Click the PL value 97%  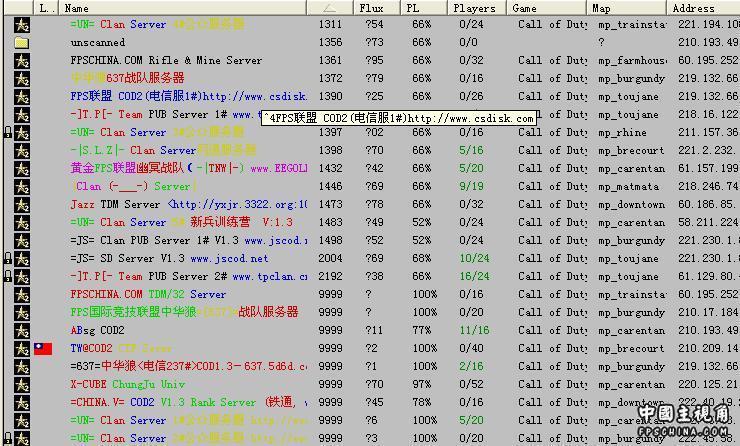coord(421,384)
